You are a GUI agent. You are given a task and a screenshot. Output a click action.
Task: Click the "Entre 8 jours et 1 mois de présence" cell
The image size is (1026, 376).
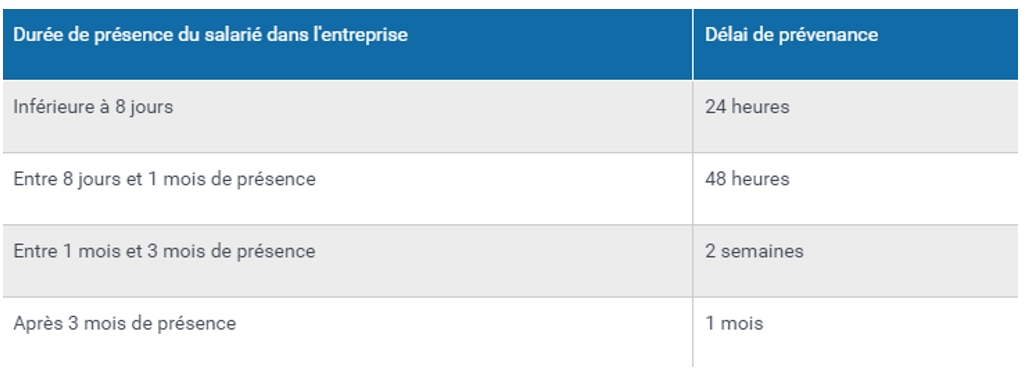(347, 189)
